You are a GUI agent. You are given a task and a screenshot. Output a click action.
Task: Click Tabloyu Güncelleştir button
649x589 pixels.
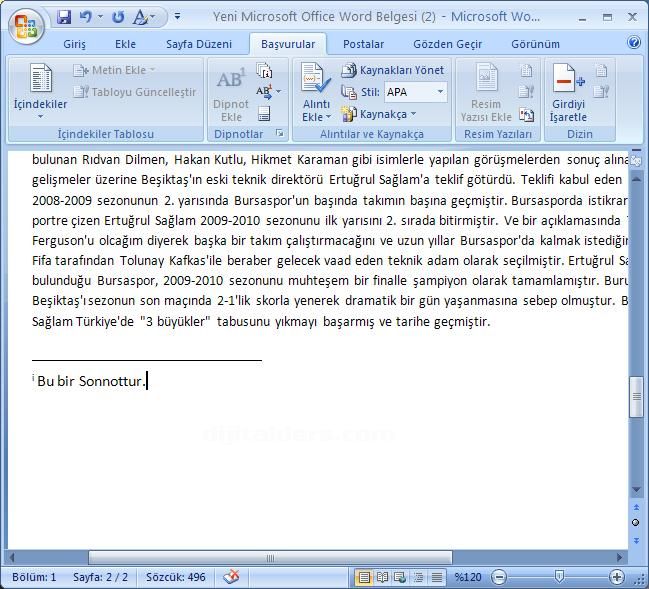[135, 92]
